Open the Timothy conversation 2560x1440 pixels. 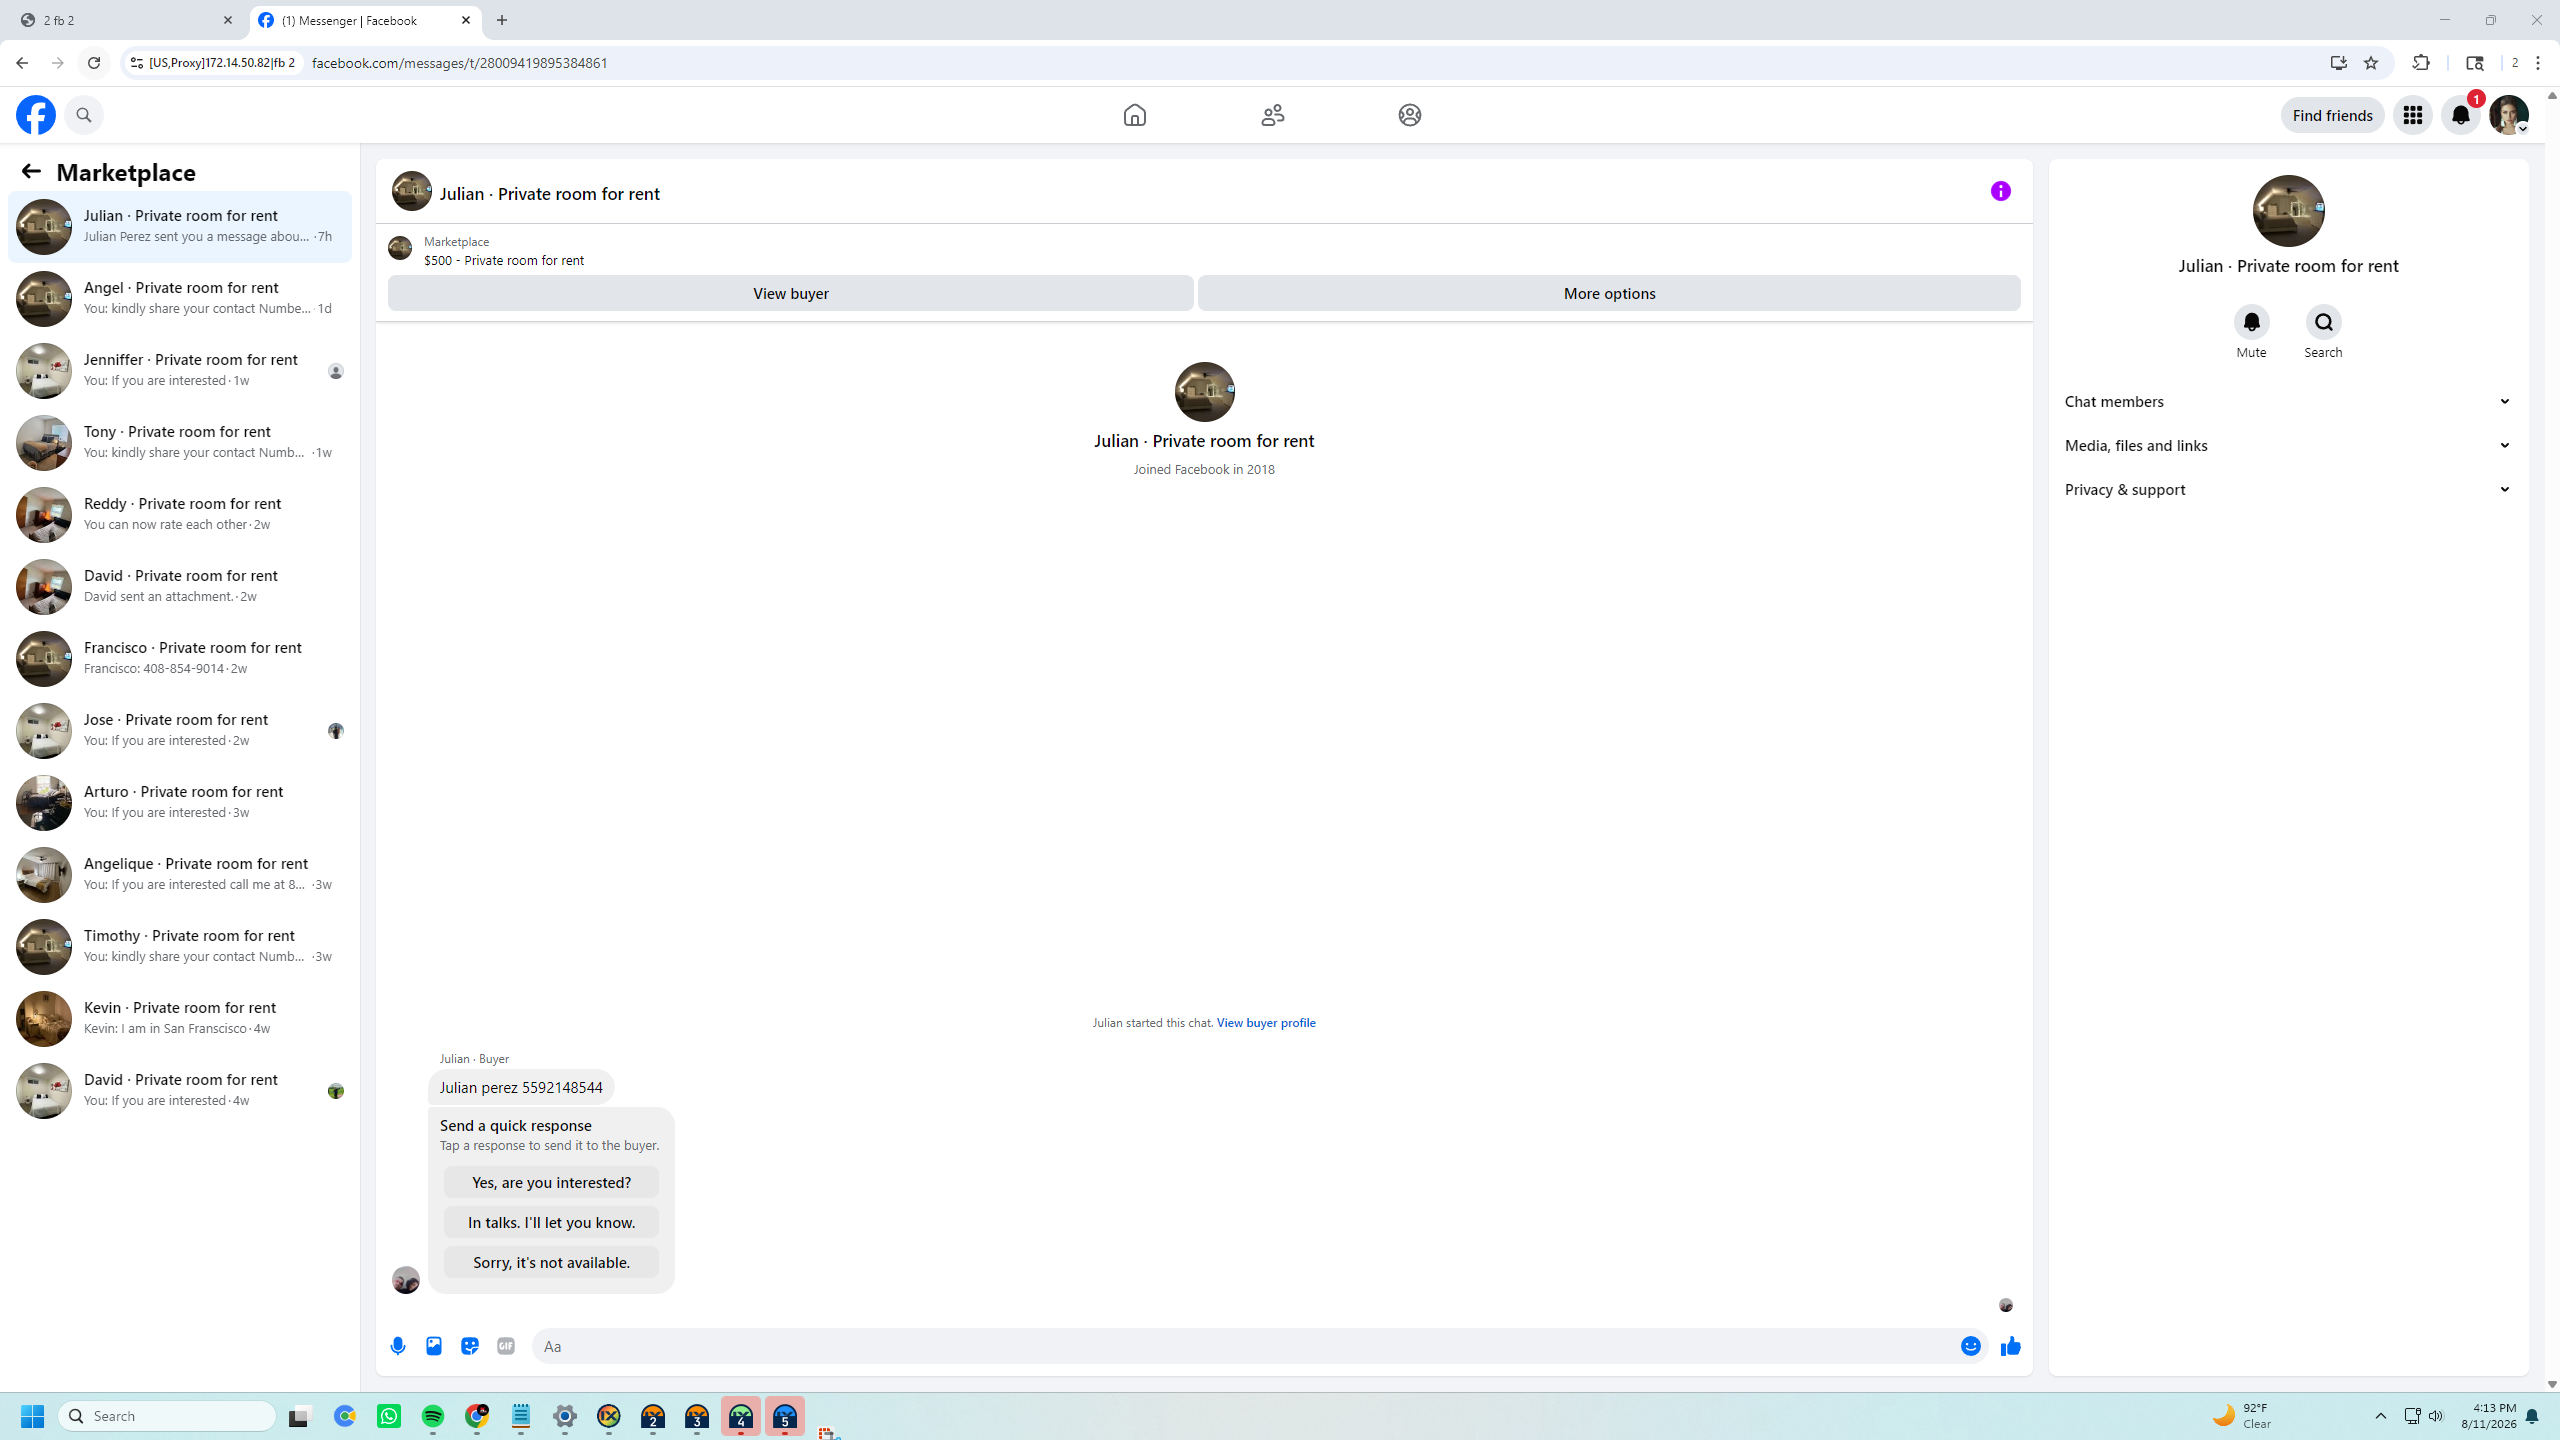tap(180, 946)
